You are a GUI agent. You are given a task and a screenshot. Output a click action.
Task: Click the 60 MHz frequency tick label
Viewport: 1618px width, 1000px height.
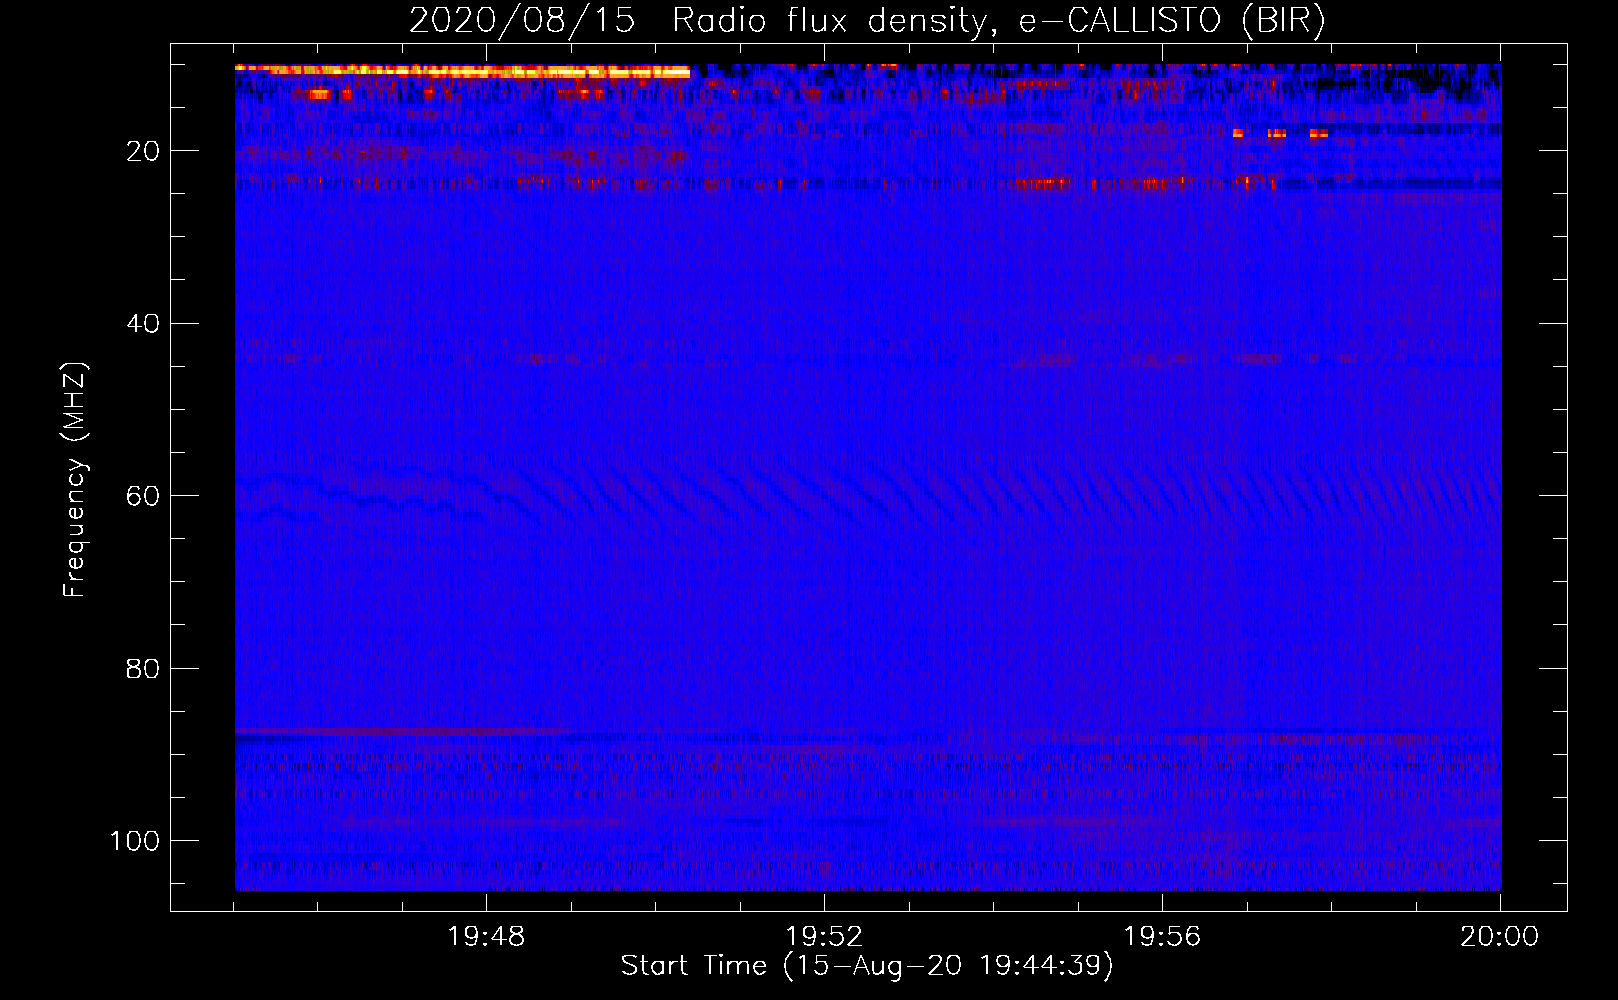click(143, 496)
